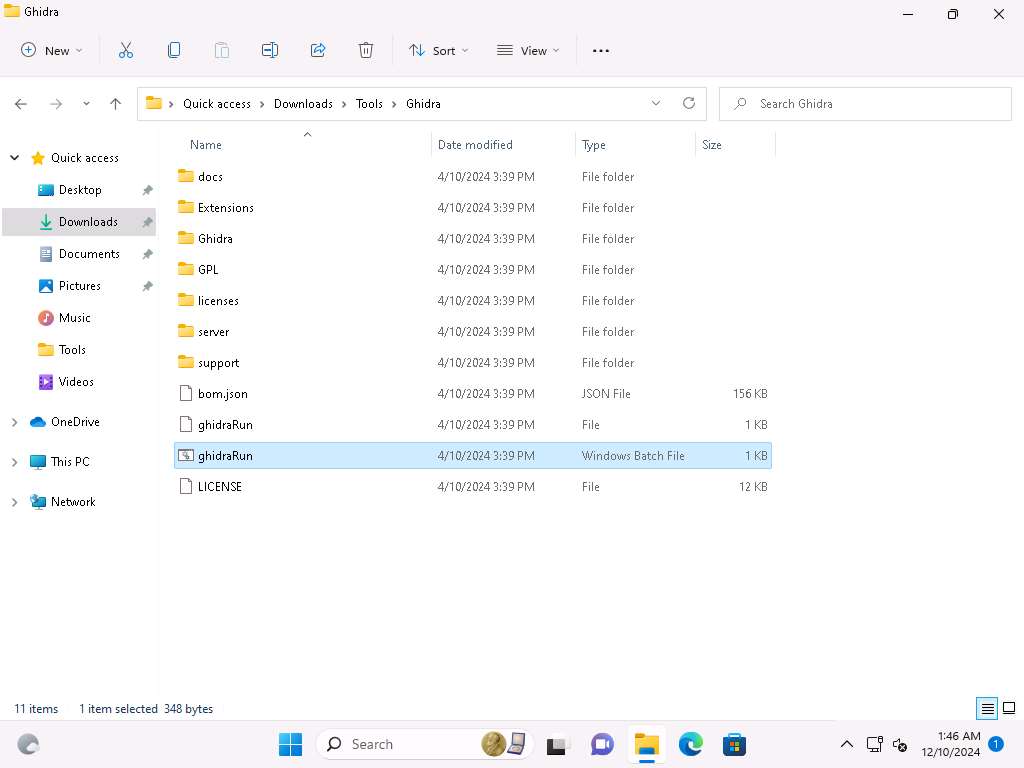
Task: Select the ghidraRun Windows Batch File
Action: [225, 456]
